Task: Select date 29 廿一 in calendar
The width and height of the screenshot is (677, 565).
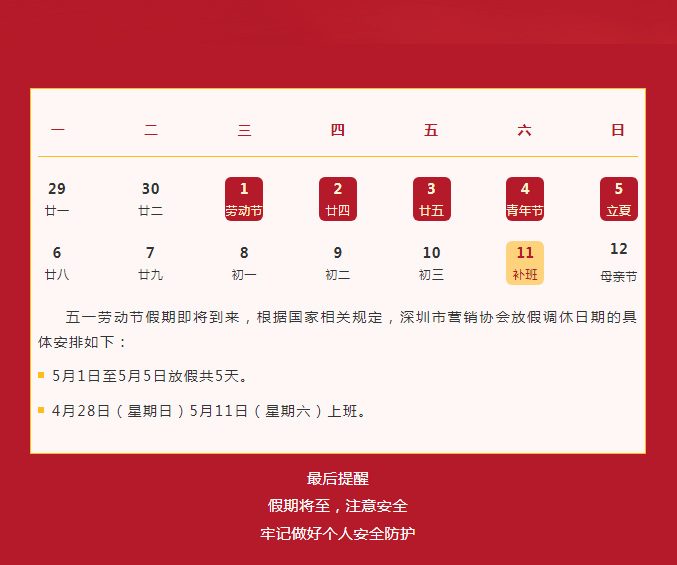Action: 57,199
